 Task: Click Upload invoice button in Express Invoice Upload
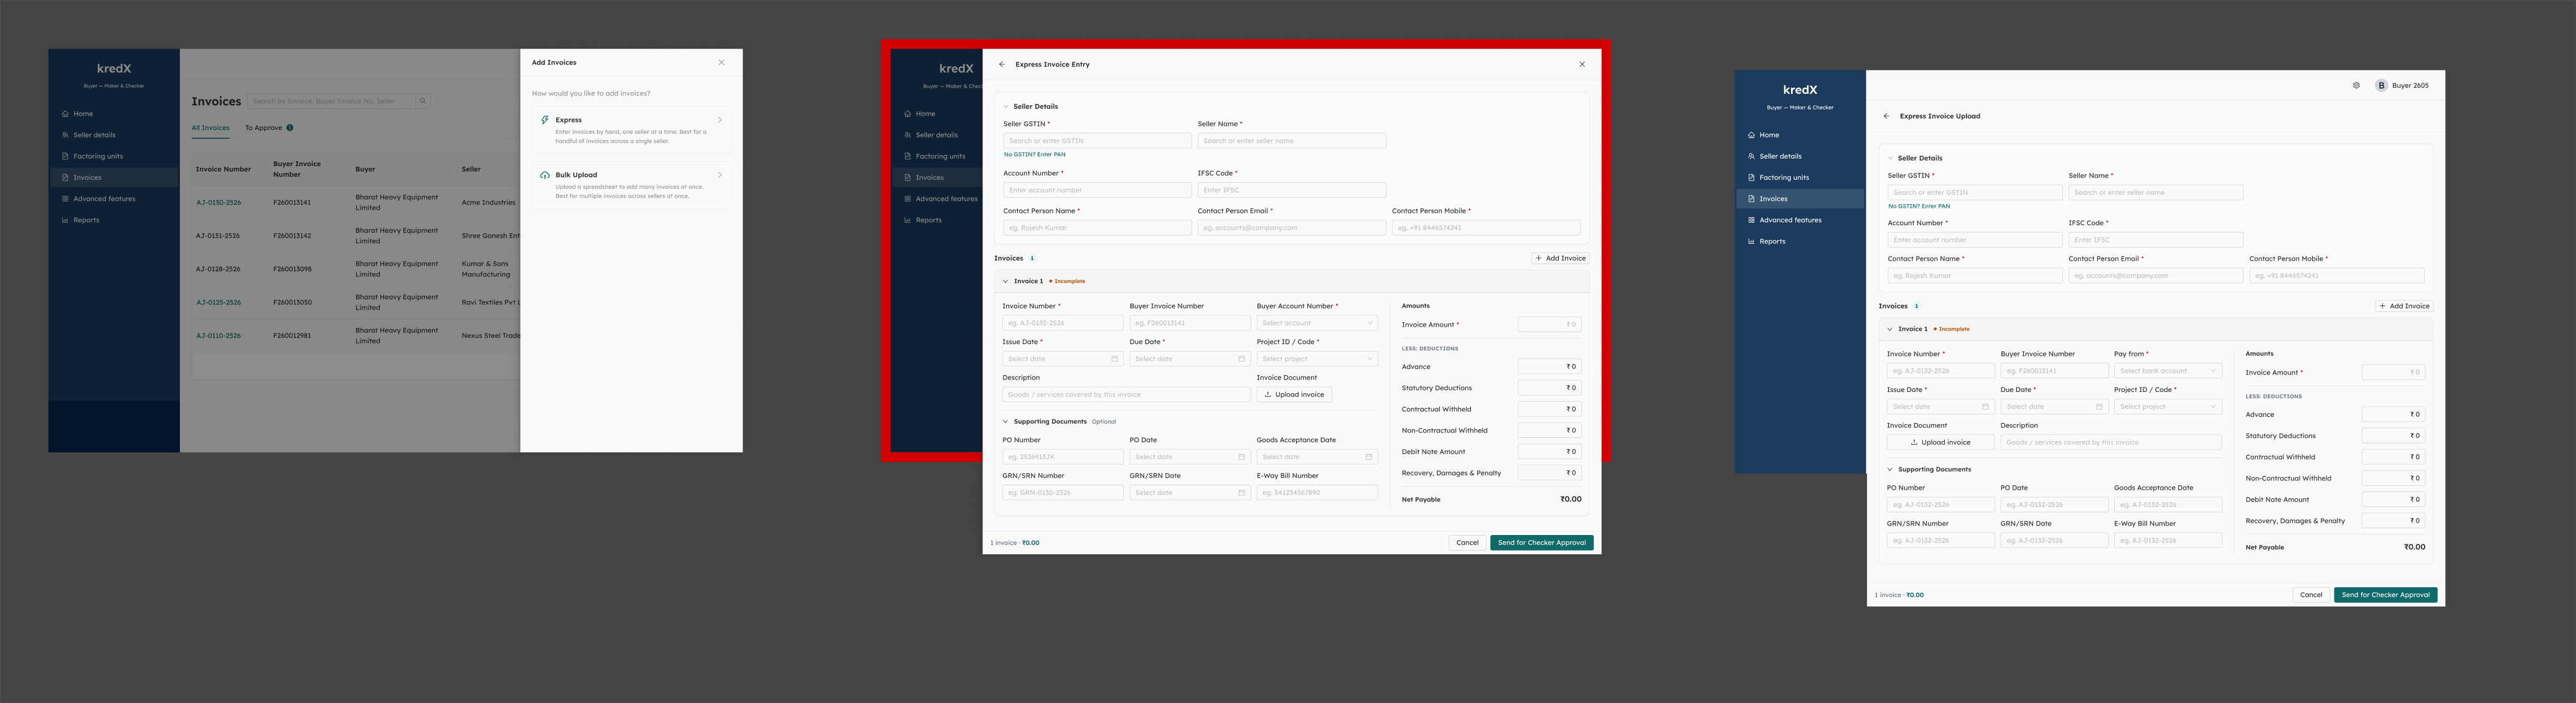click(1940, 442)
